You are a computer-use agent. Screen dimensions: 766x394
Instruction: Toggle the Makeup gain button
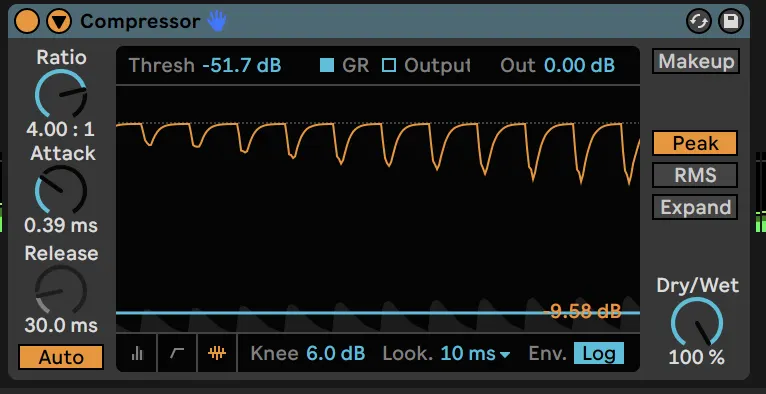[x=696, y=62]
